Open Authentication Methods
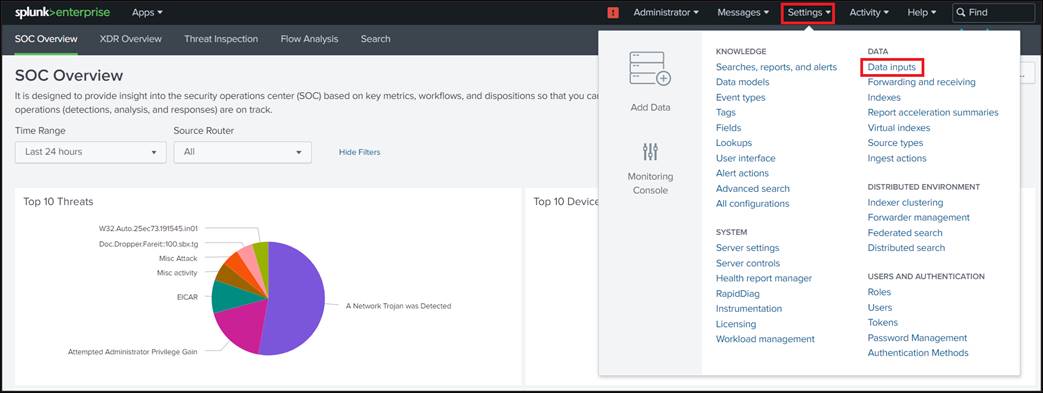Screen dimensions: 1043x393 (x=918, y=353)
